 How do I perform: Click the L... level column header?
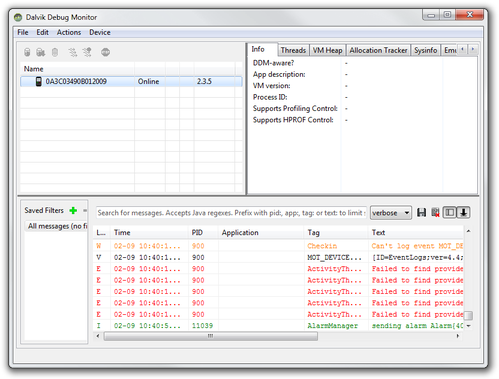point(101,233)
